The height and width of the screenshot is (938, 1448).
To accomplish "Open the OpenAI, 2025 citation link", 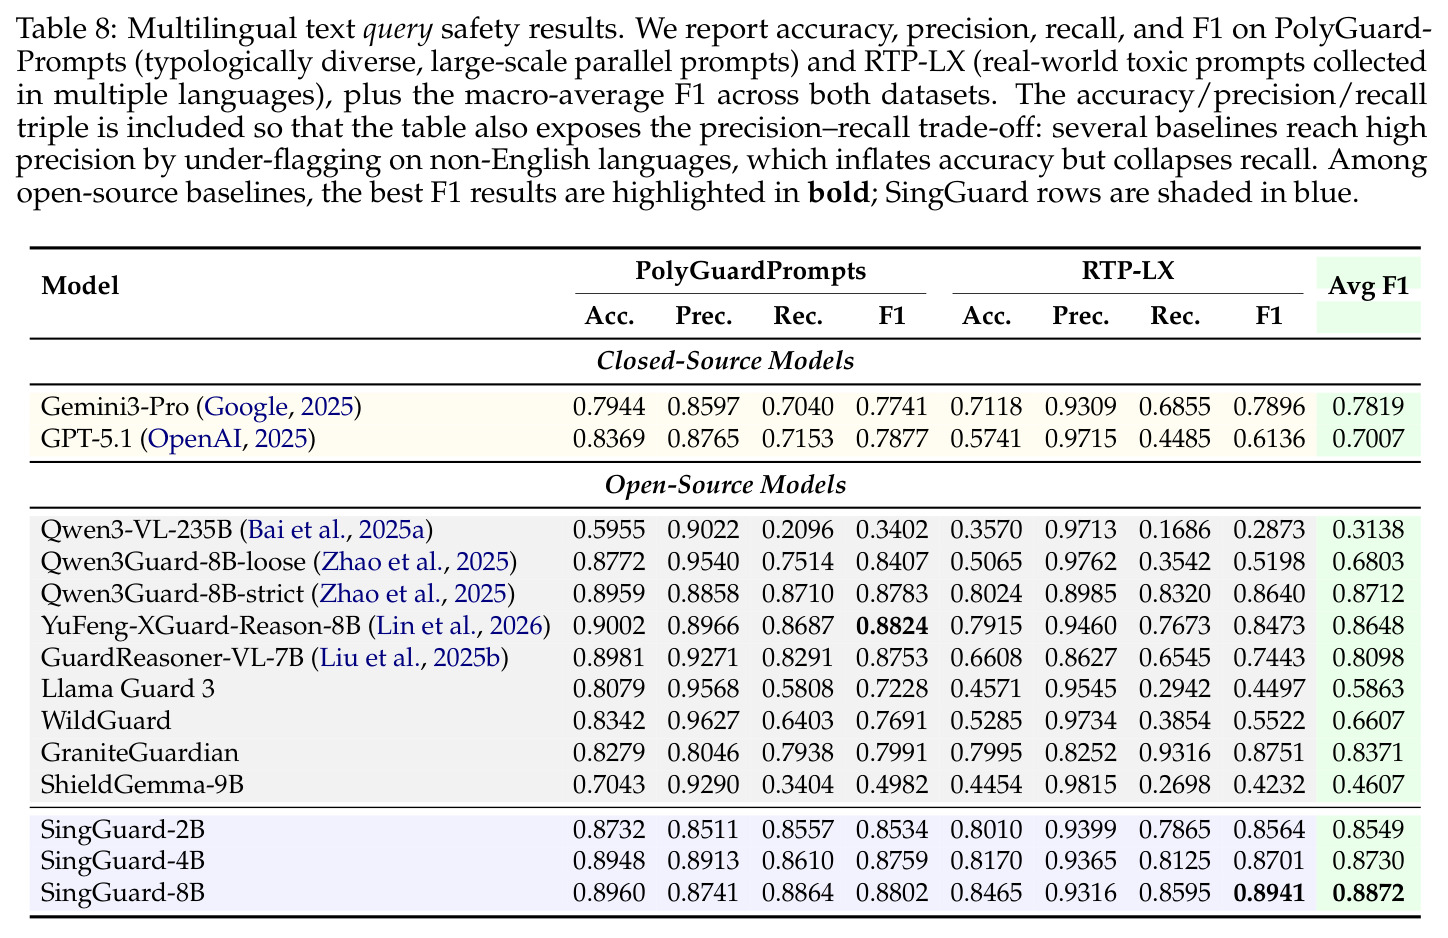I will (x=227, y=438).
